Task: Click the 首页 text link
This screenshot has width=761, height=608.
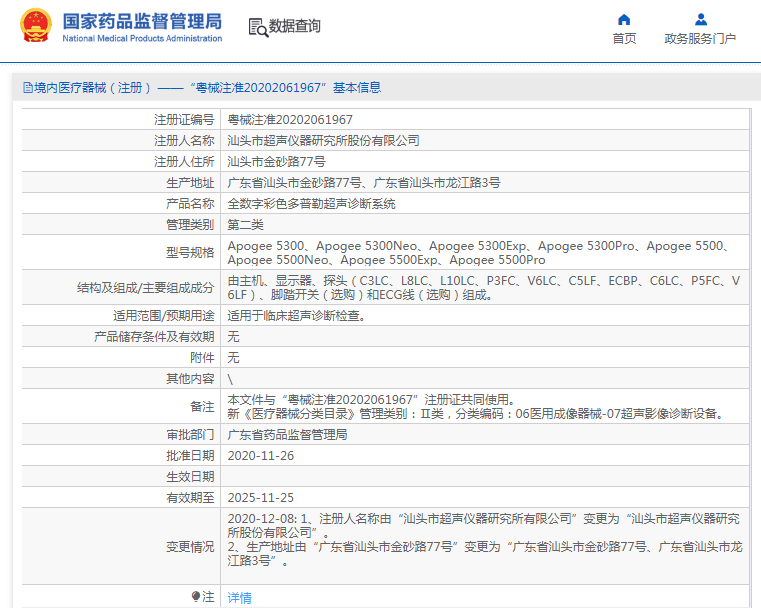Action: coord(624,38)
